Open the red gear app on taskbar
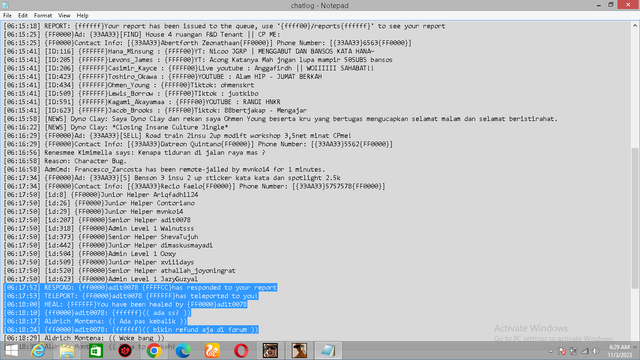Image resolution: width=640 pixels, height=360 pixels. tap(125, 351)
